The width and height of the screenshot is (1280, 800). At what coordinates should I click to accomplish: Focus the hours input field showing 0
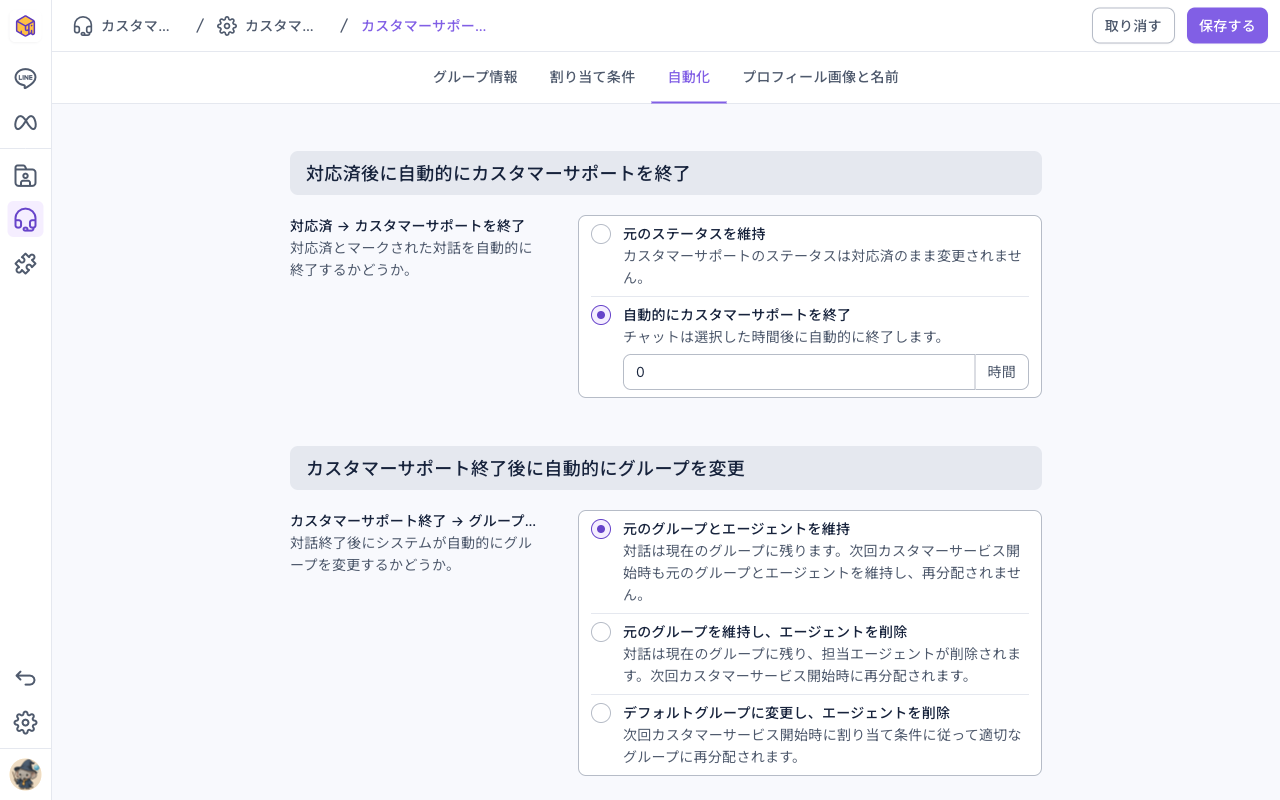point(799,372)
